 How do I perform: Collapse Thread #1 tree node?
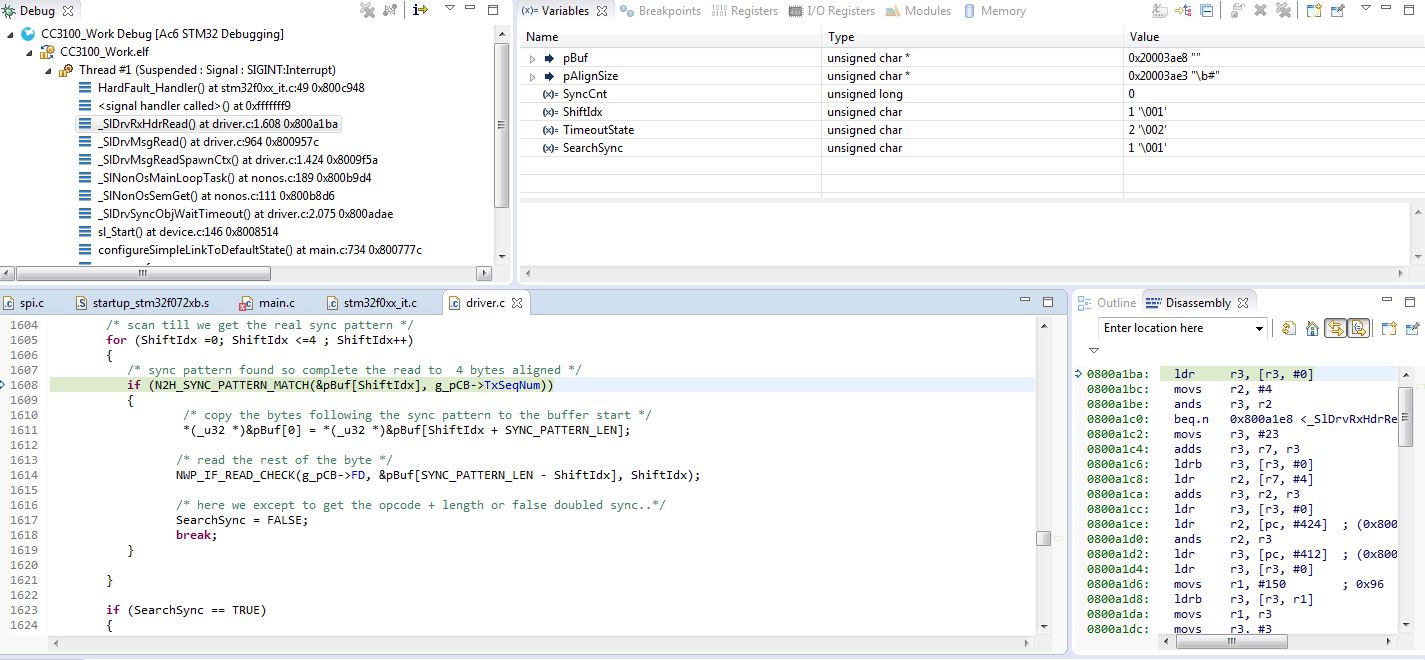49,70
